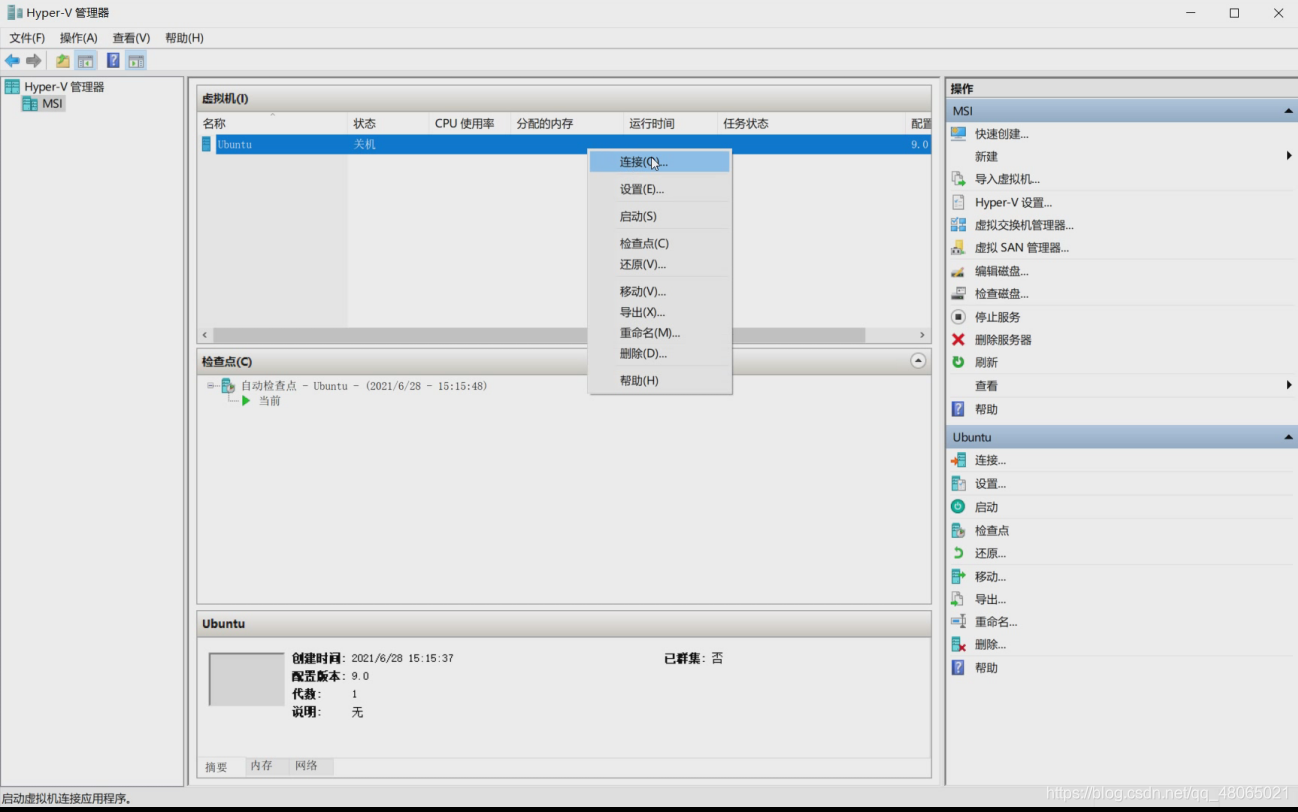Screen dimensions: 1298x812
Task: Click 快速创建 icon in actions pane
Action: 958,134
